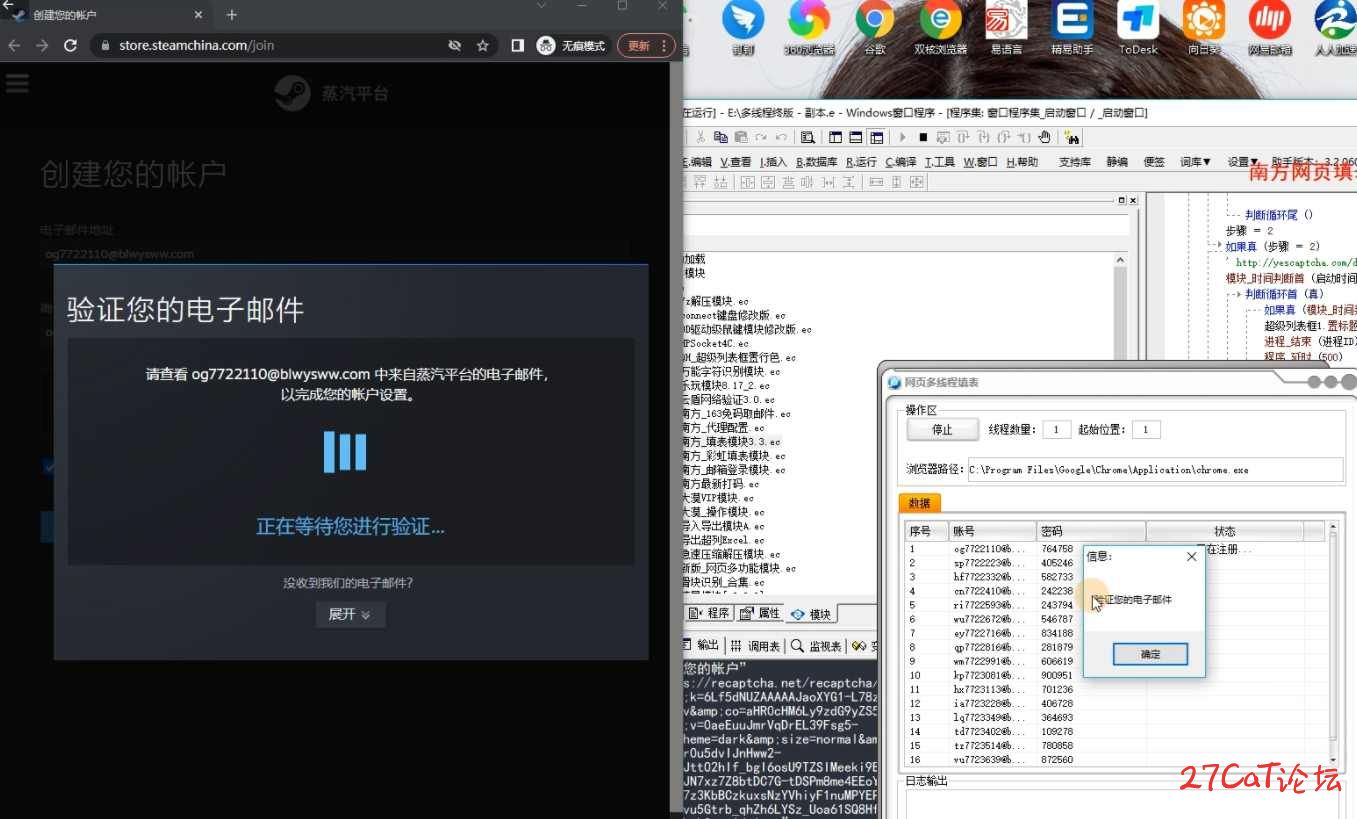Select 调用表 tab in bottom panel
Screen dimensions: 1357x819
click(x=755, y=645)
